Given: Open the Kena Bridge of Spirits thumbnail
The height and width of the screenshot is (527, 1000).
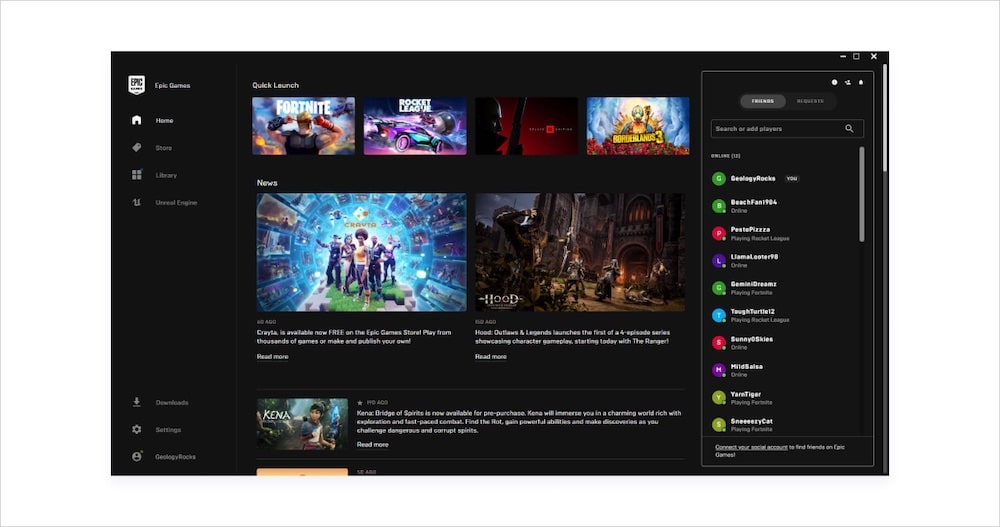Looking at the screenshot, I should click(302, 424).
